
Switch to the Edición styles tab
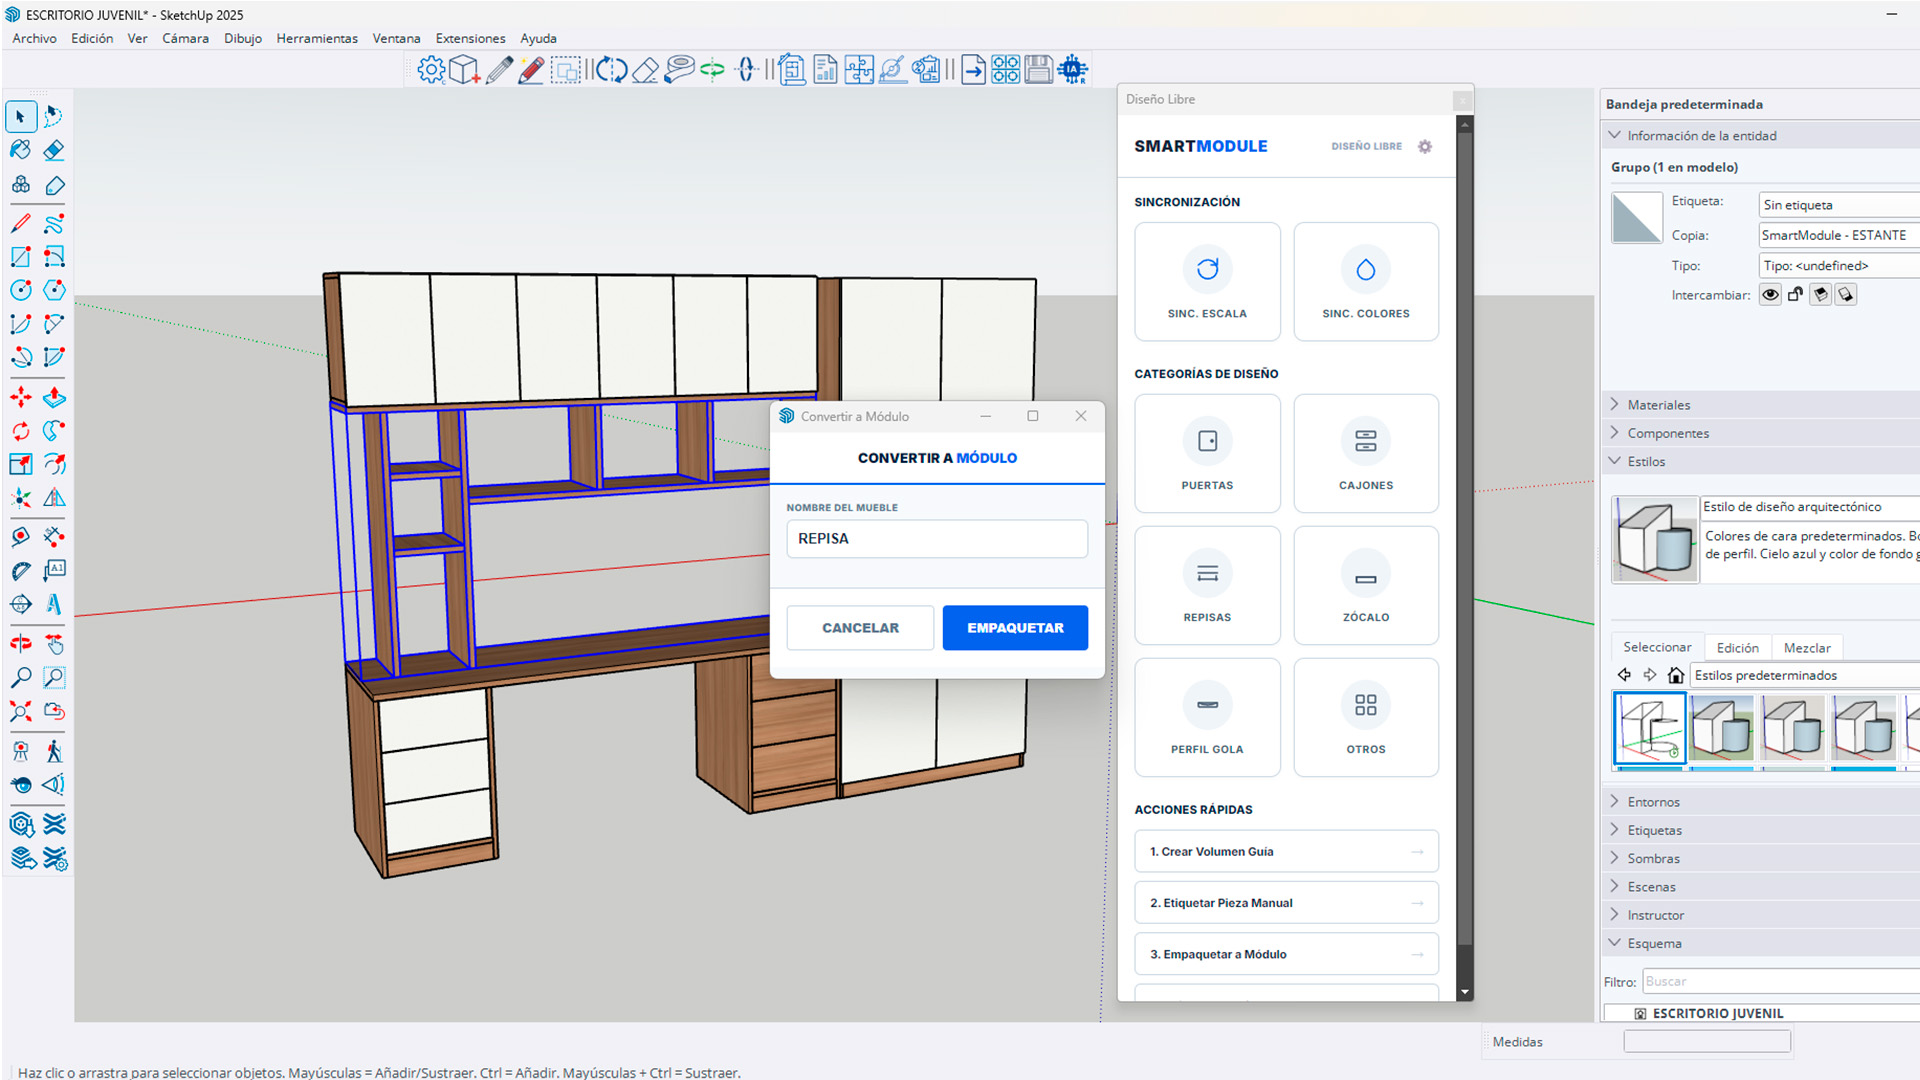pos(1737,647)
